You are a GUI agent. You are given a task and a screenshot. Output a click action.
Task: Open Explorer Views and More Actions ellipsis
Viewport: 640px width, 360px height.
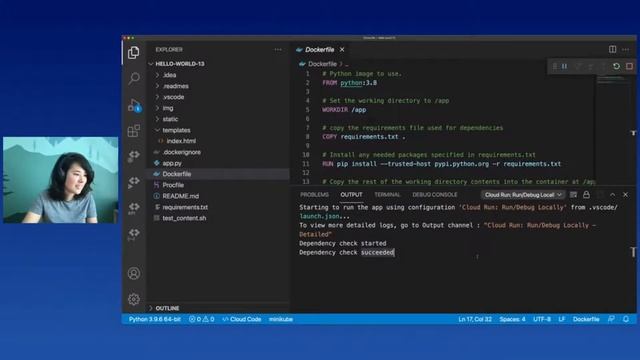[x=278, y=49]
